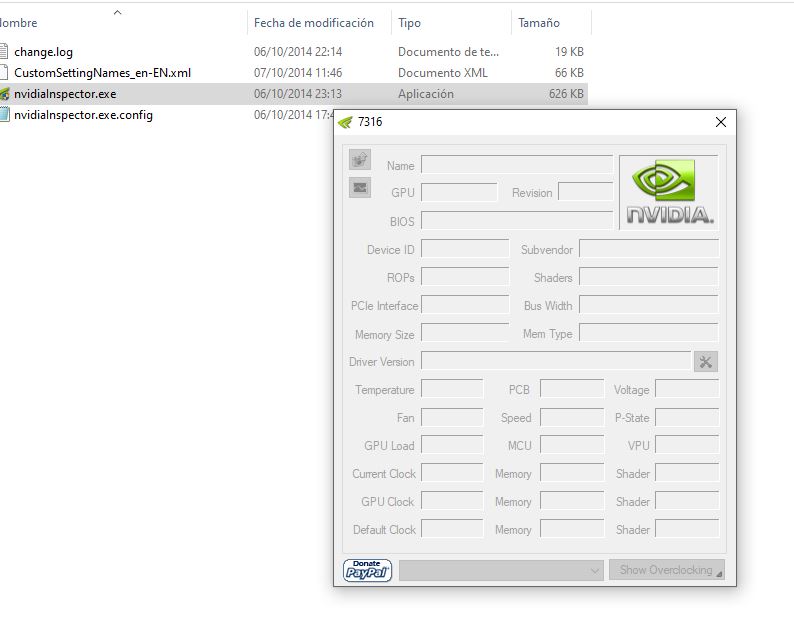Sort by Tamaño column header
Image resolution: width=794 pixels, height=627 pixels.
[x=539, y=23]
